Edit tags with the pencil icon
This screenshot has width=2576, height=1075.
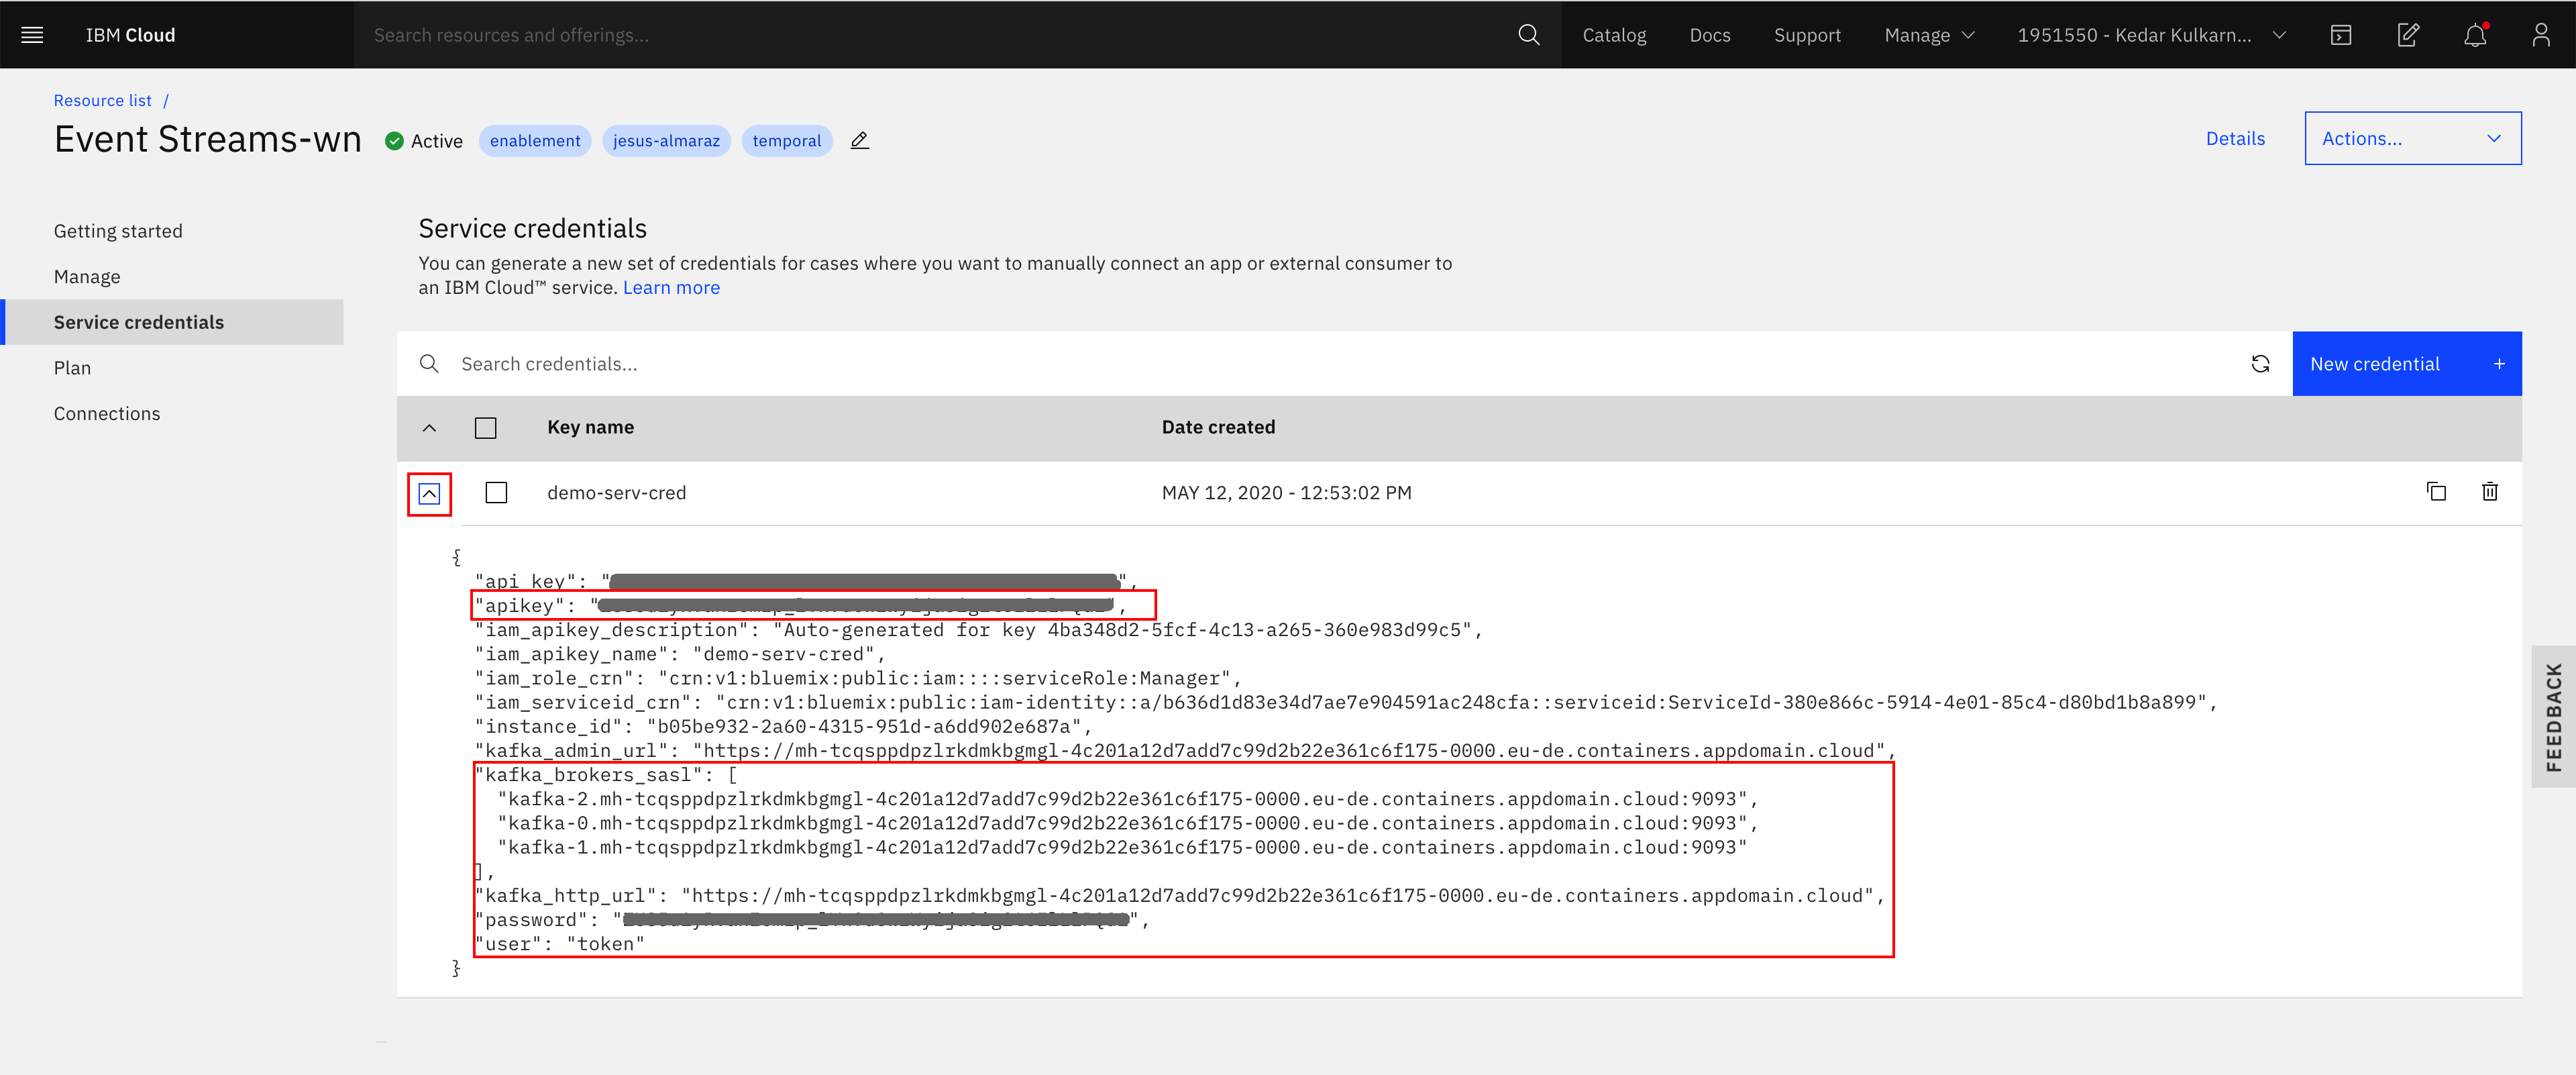click(x=859, y=141)
